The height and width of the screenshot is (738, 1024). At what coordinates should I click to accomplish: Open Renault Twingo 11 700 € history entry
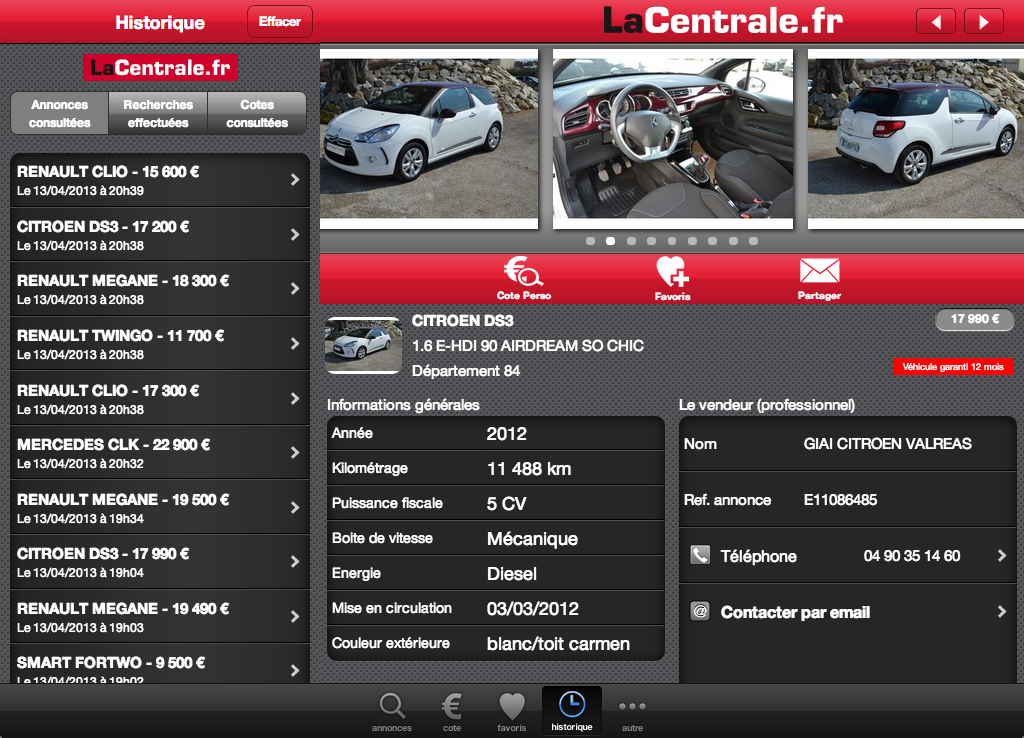click(x=160, y=344)
